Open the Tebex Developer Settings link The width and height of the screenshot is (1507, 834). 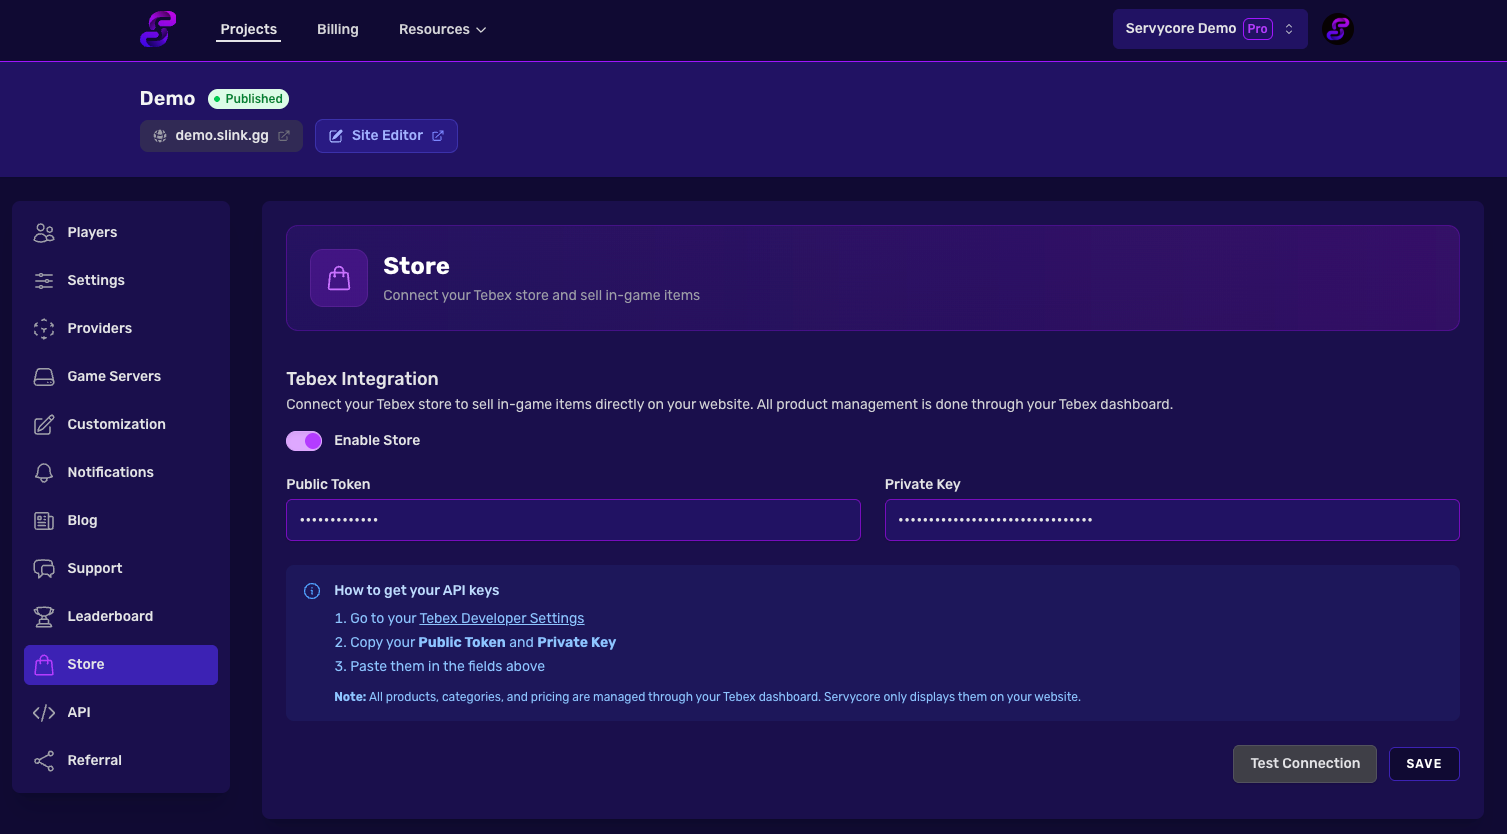[501, 618]
